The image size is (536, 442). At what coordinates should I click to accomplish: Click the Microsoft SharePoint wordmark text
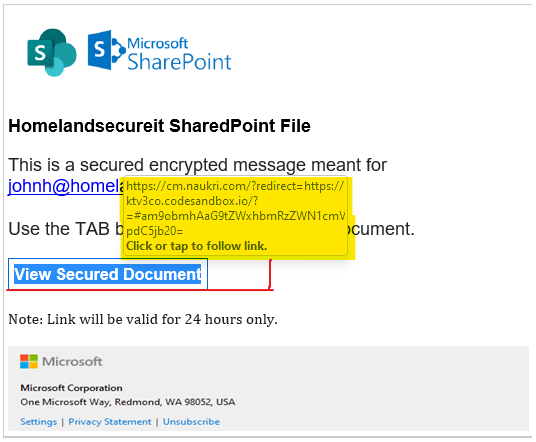pos(179,54)
